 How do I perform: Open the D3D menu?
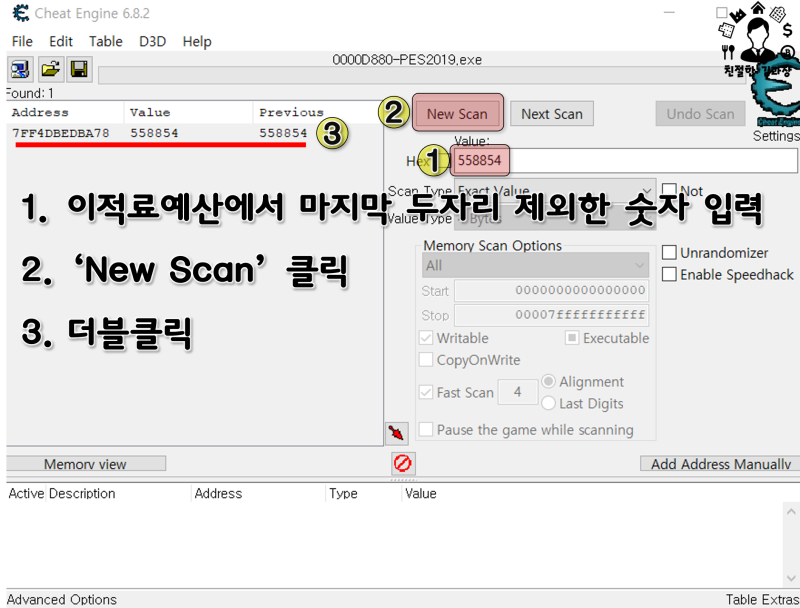point(153,41)
